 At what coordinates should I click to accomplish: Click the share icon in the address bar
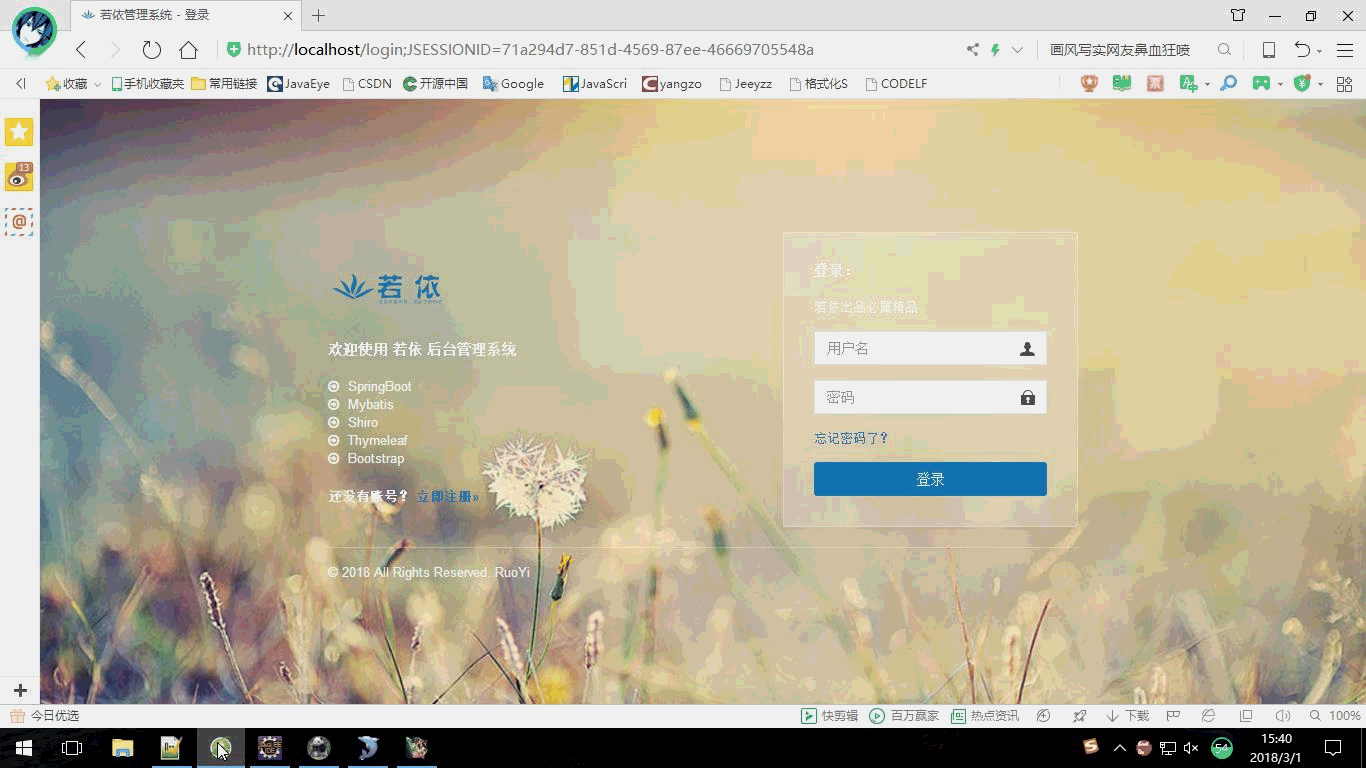[x=972, y=50]
